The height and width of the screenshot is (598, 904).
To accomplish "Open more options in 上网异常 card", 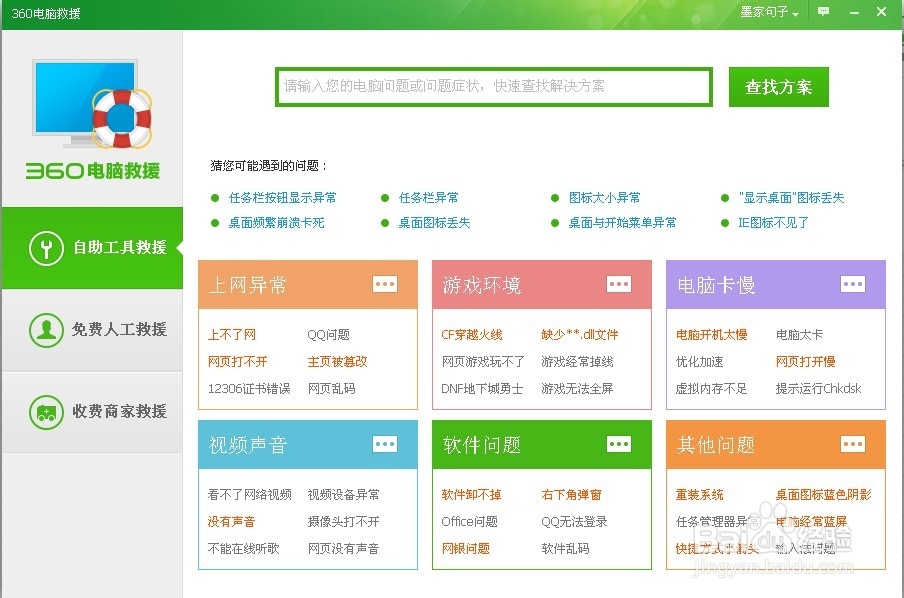I will click(385, 284).
